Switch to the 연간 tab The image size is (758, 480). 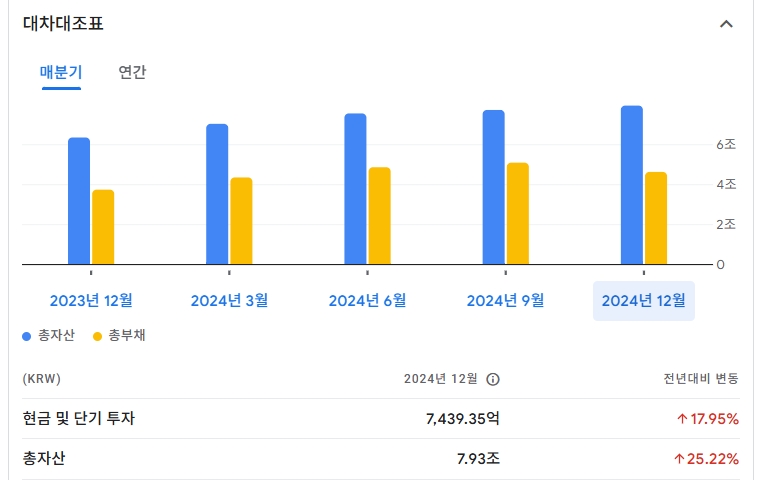(132, 73)
